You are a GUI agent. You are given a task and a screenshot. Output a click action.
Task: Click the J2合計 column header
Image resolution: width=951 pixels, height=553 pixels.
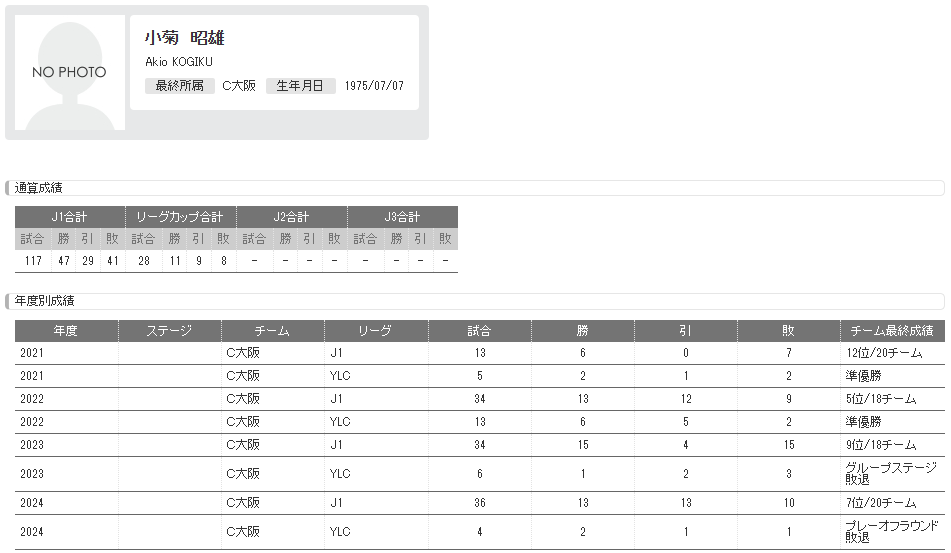(292, 217)
